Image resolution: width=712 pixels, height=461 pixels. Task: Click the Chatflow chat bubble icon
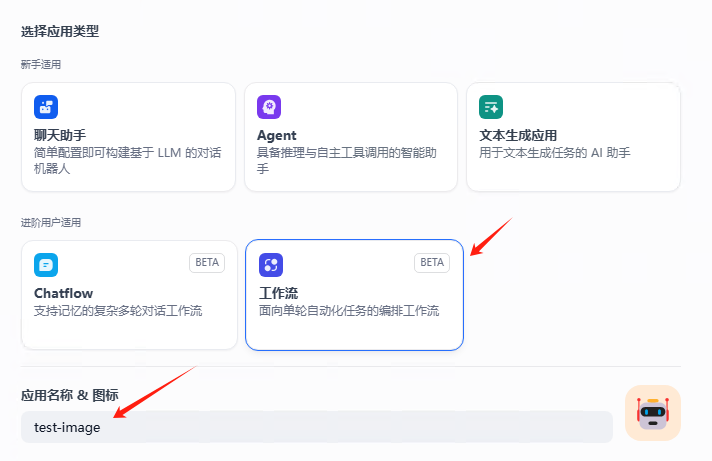pos(46,265)
